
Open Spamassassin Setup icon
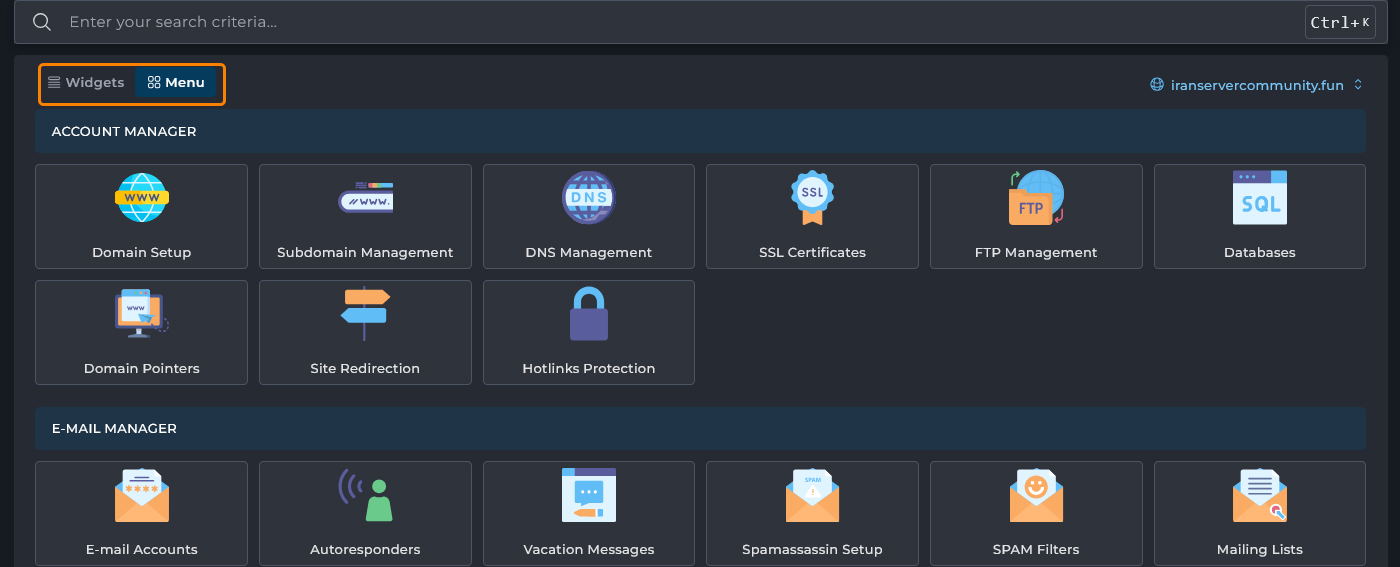[812, 495]
